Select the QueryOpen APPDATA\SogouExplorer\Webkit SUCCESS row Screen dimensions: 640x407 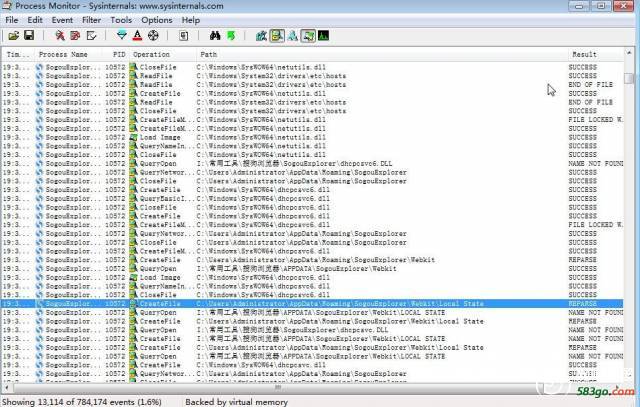tap(312, 269)
